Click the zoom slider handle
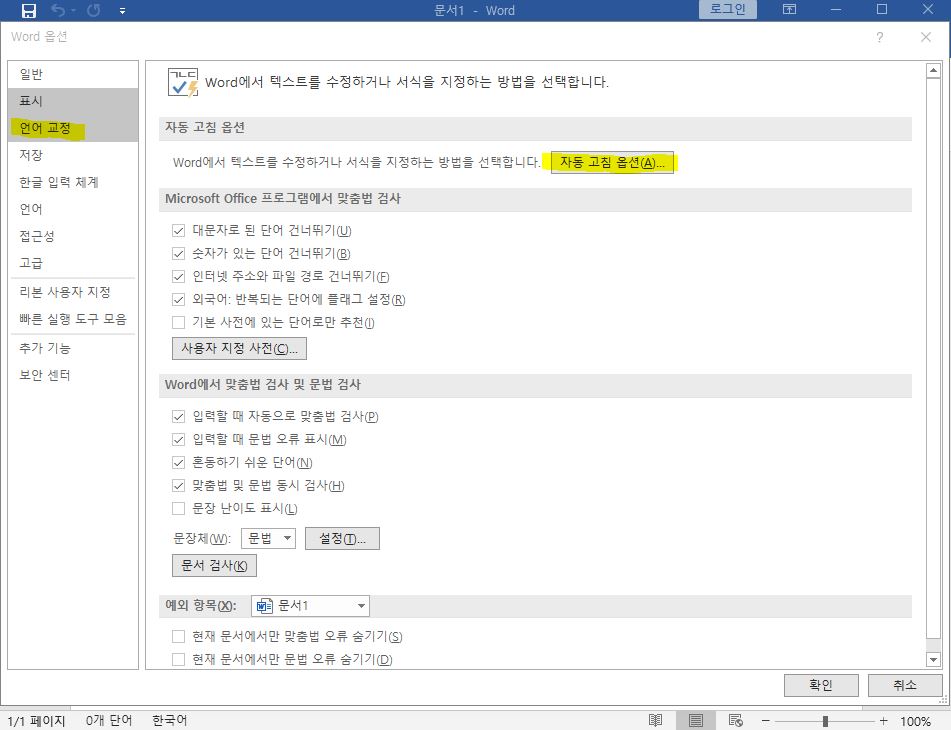Viewport: 951px width, 730px height. pyautogui.click(x=825, y=721)
